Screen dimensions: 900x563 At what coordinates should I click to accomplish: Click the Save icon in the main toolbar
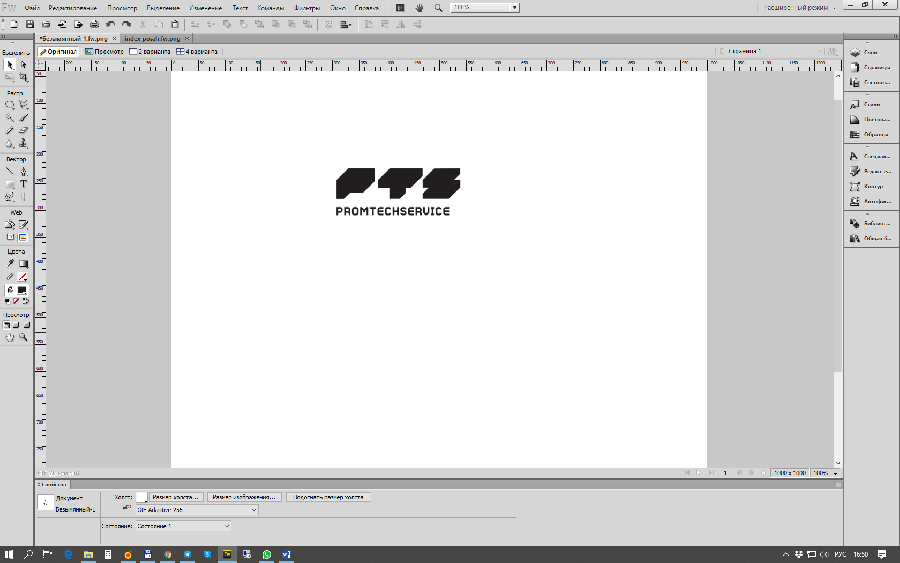tap(30, 23)
